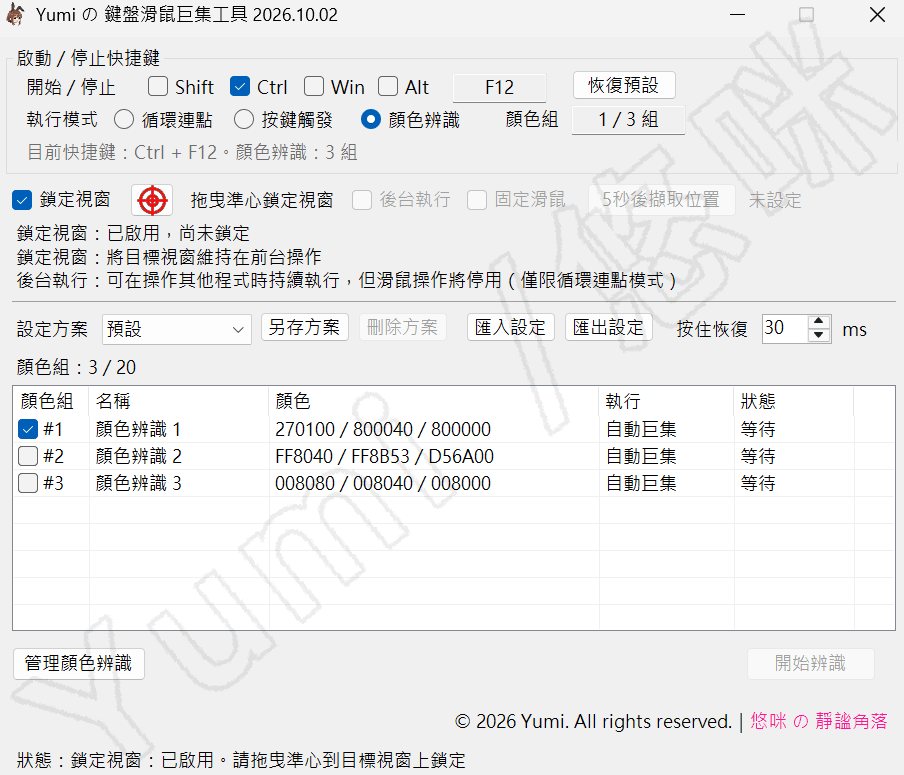The image size is (904, 775).
Task: Increase the 按住恢復 ms value
Action: tap(819, 322)
